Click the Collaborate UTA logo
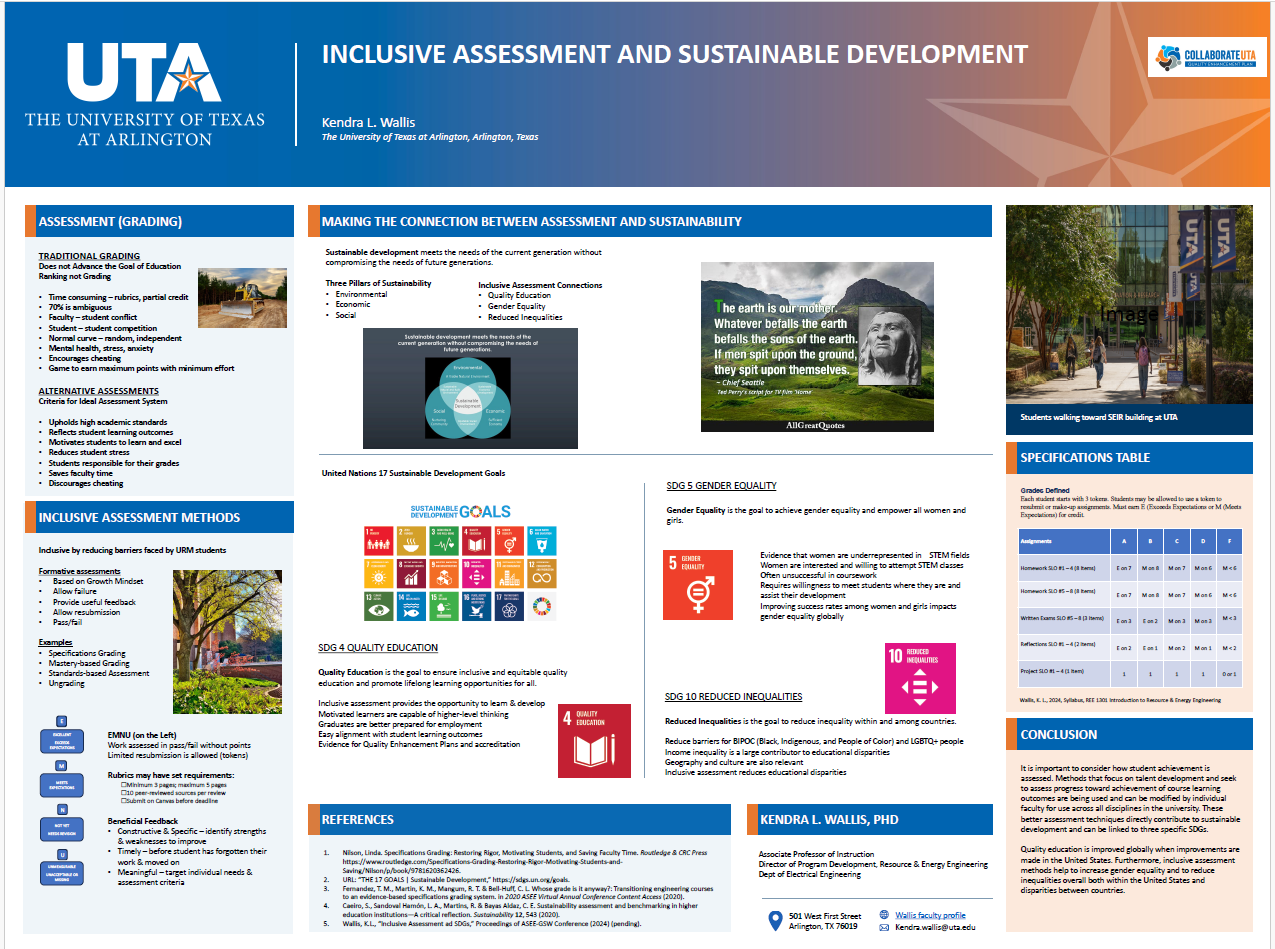1275x949 pixels. pos(1192,60)
